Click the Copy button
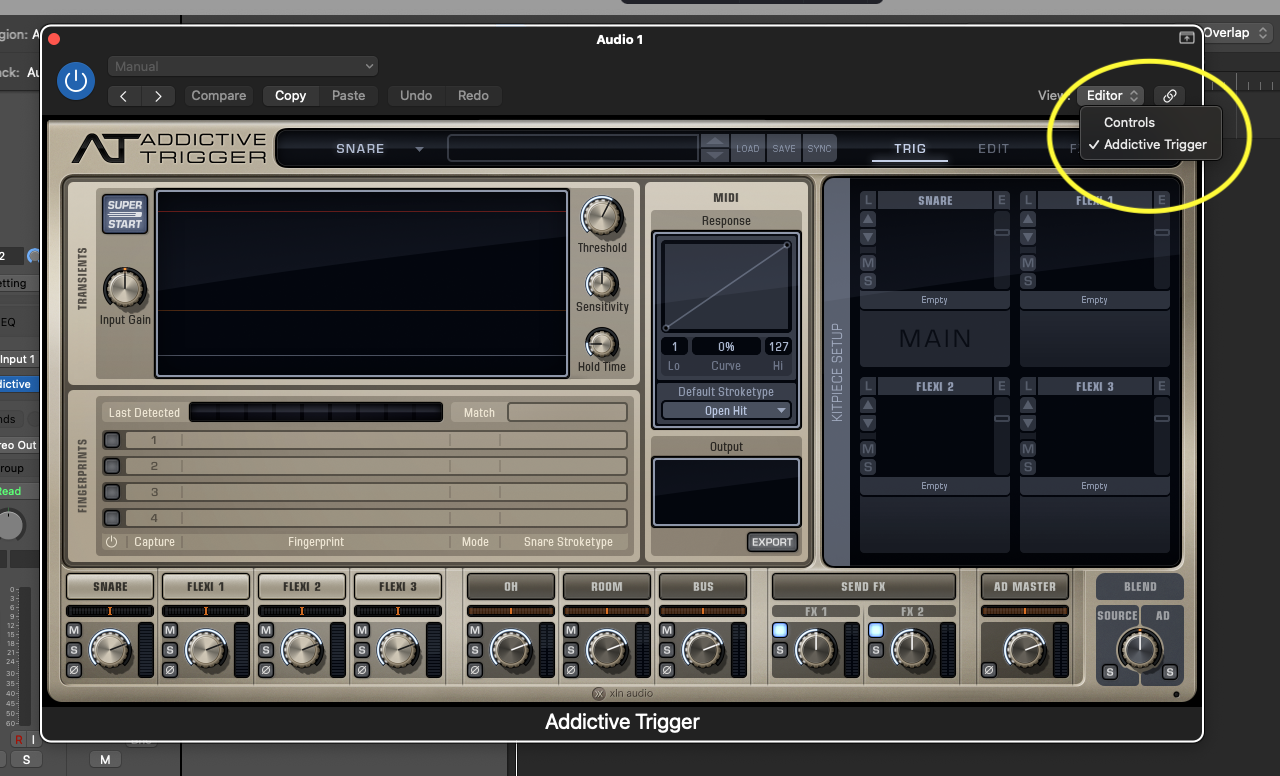 290,95
